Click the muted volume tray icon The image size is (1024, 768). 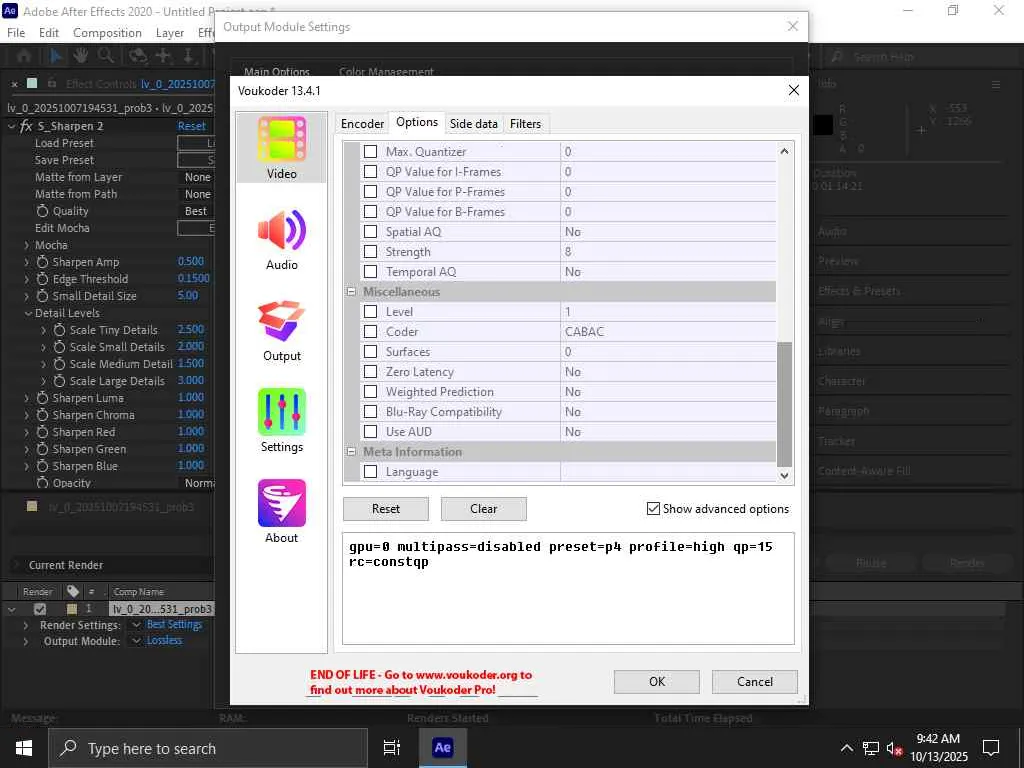pyautogui.click(x=894, y=748)
